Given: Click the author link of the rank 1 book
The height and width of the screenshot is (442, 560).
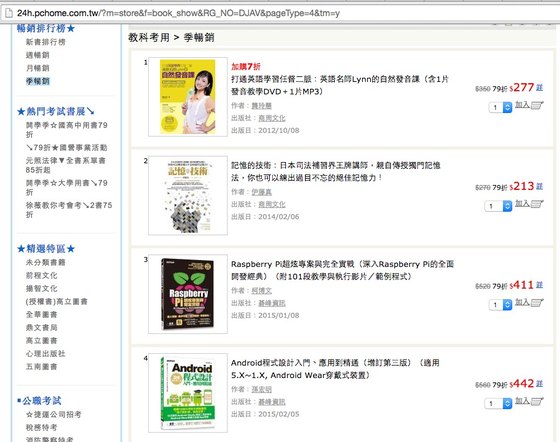Looking at the screenshot, I should (261, 106).
